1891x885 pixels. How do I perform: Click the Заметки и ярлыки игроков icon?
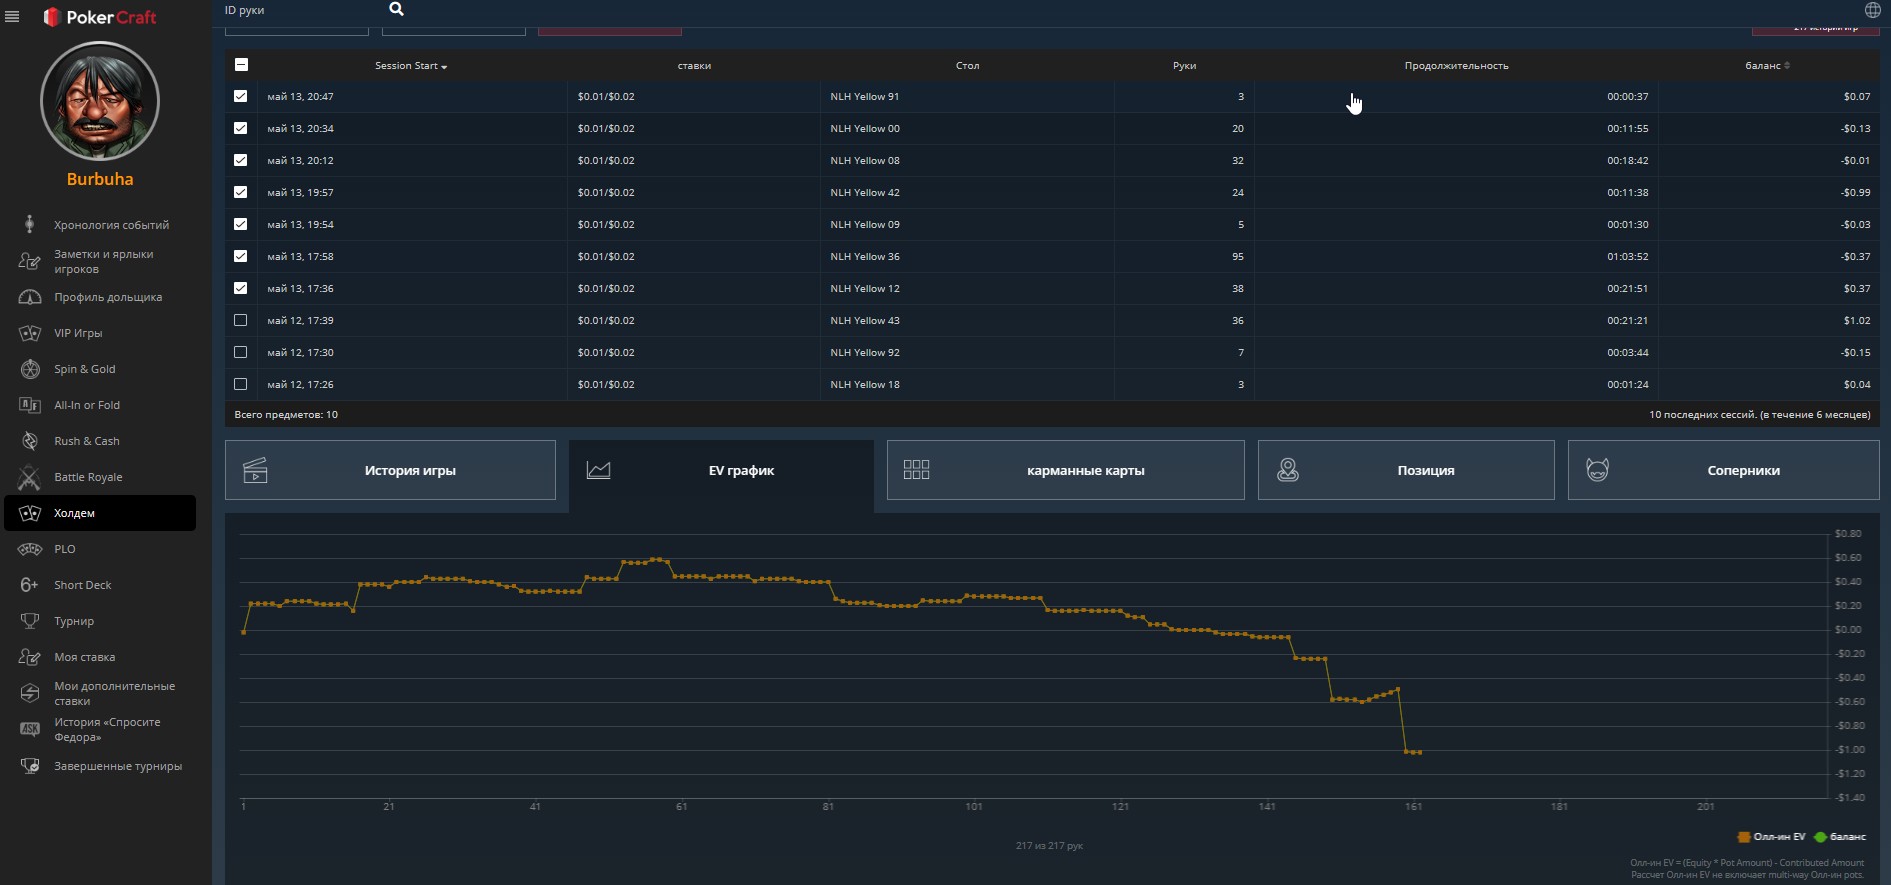coord(29,261)
